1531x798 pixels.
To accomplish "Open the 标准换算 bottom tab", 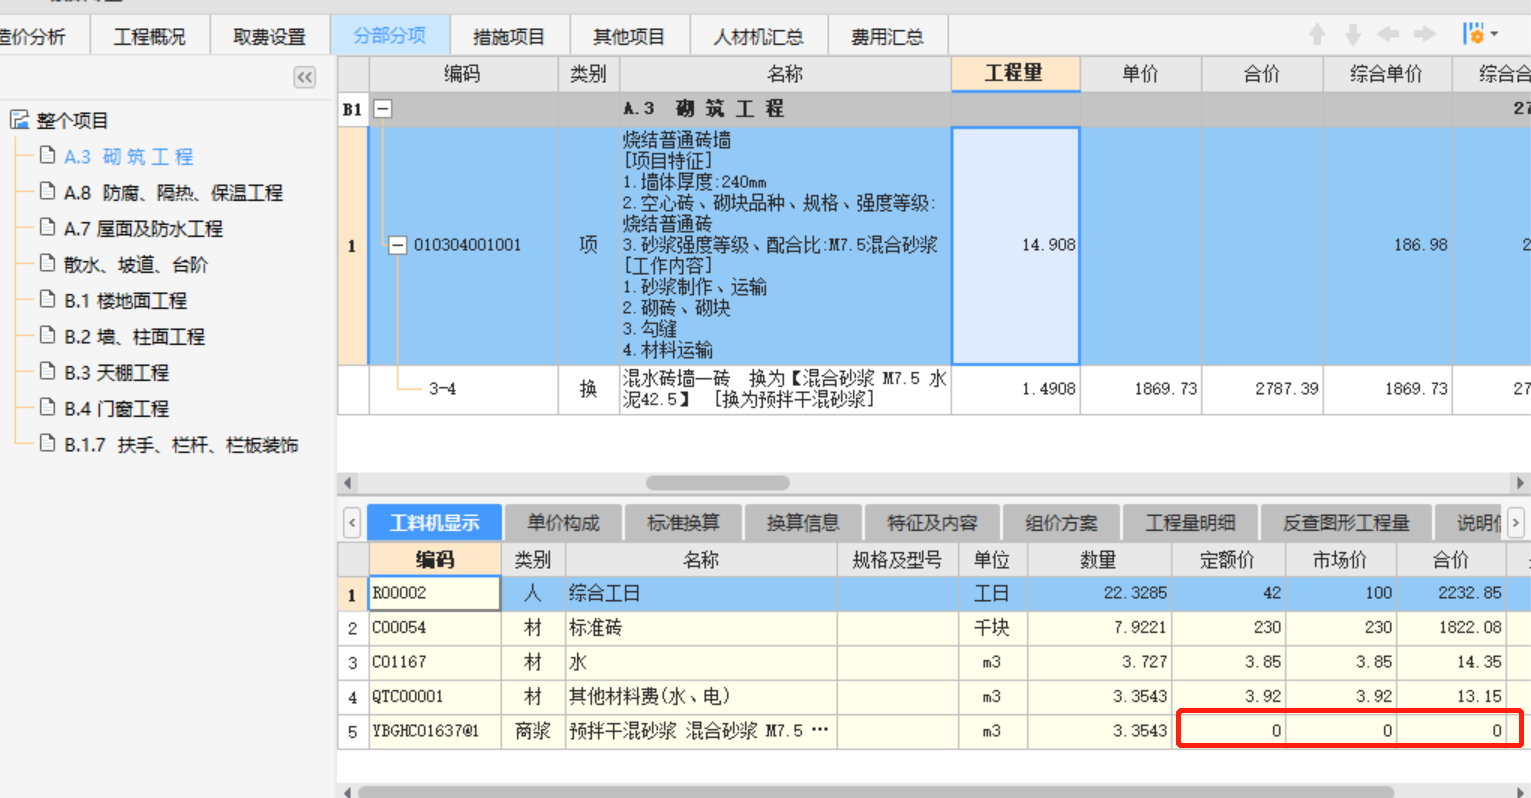I will [x=683, y=522].
